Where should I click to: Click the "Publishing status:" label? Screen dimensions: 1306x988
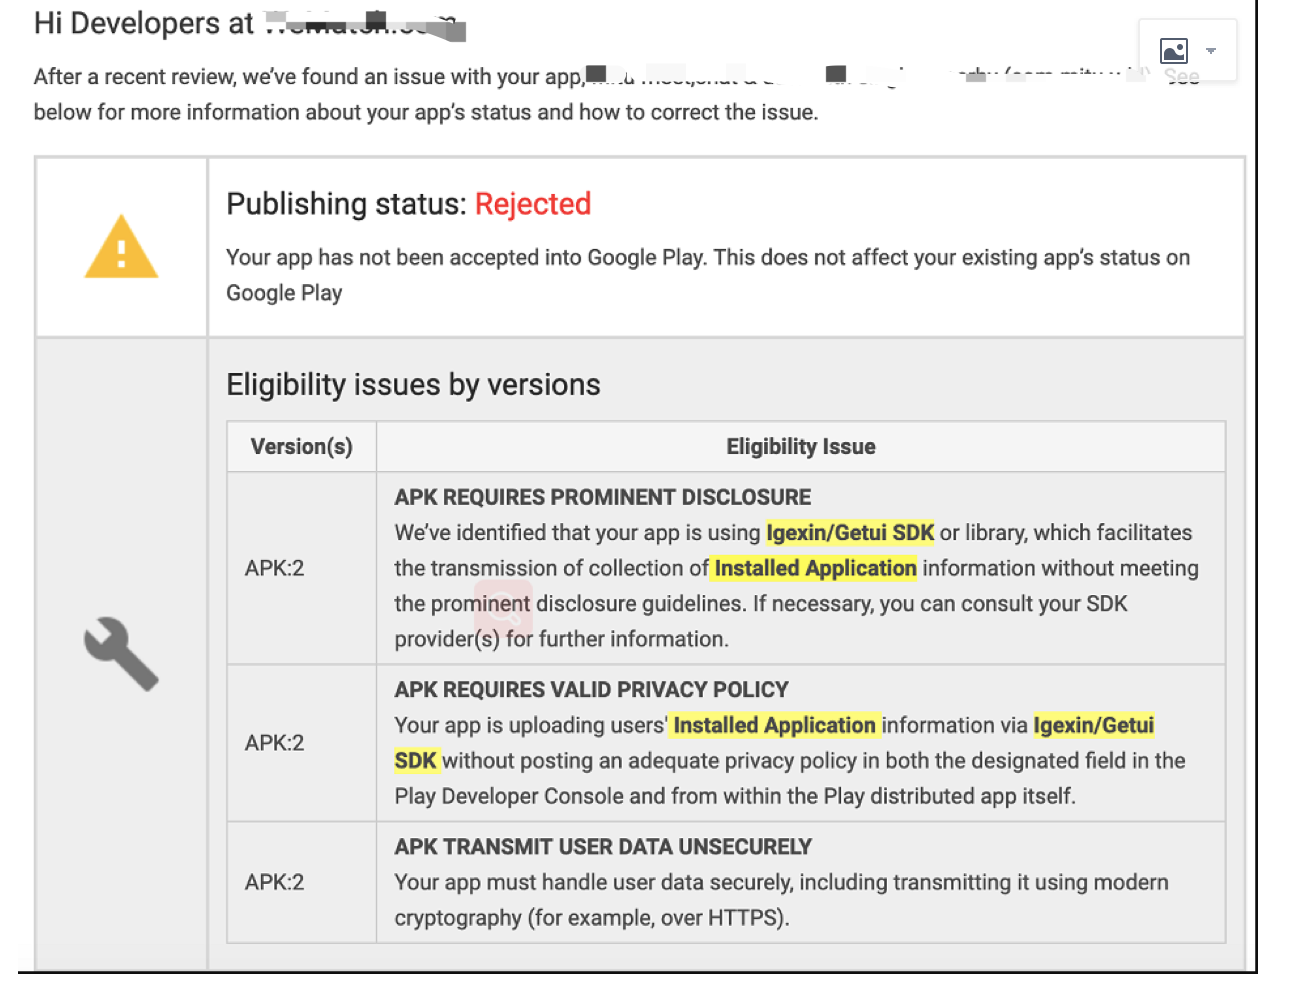[346, 204]
